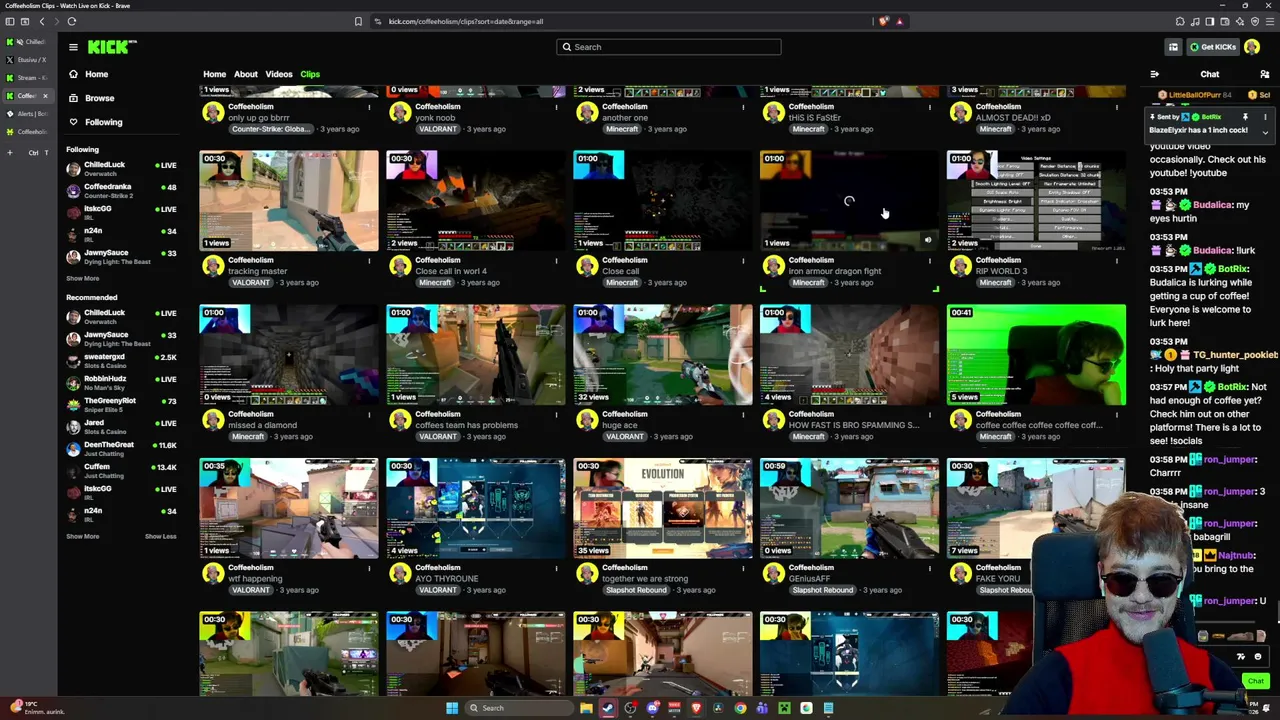
Task: Click the pin icon on pinned chat message
Action: tap(1245, 117)
